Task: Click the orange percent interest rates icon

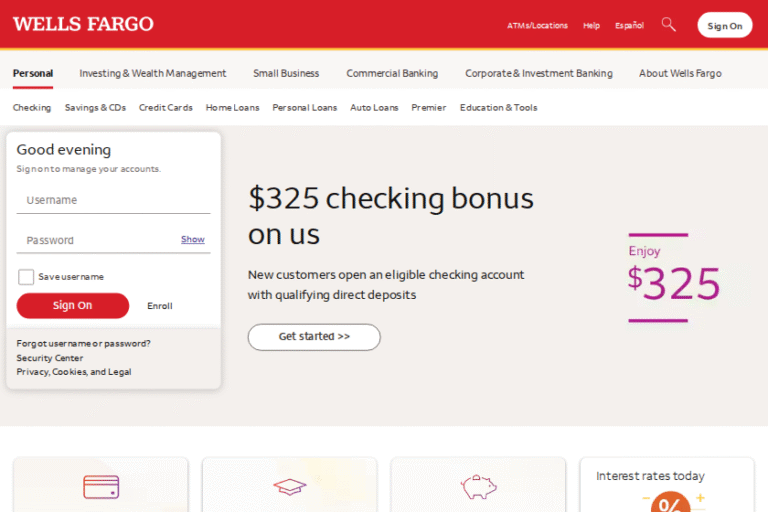Action: tap(670, 503)
